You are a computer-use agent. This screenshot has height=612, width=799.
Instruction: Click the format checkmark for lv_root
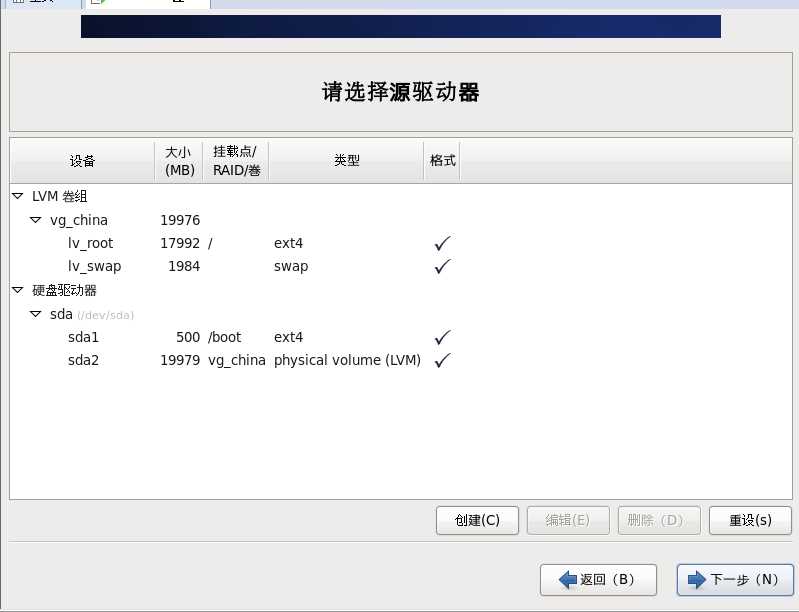pos(442,243)
